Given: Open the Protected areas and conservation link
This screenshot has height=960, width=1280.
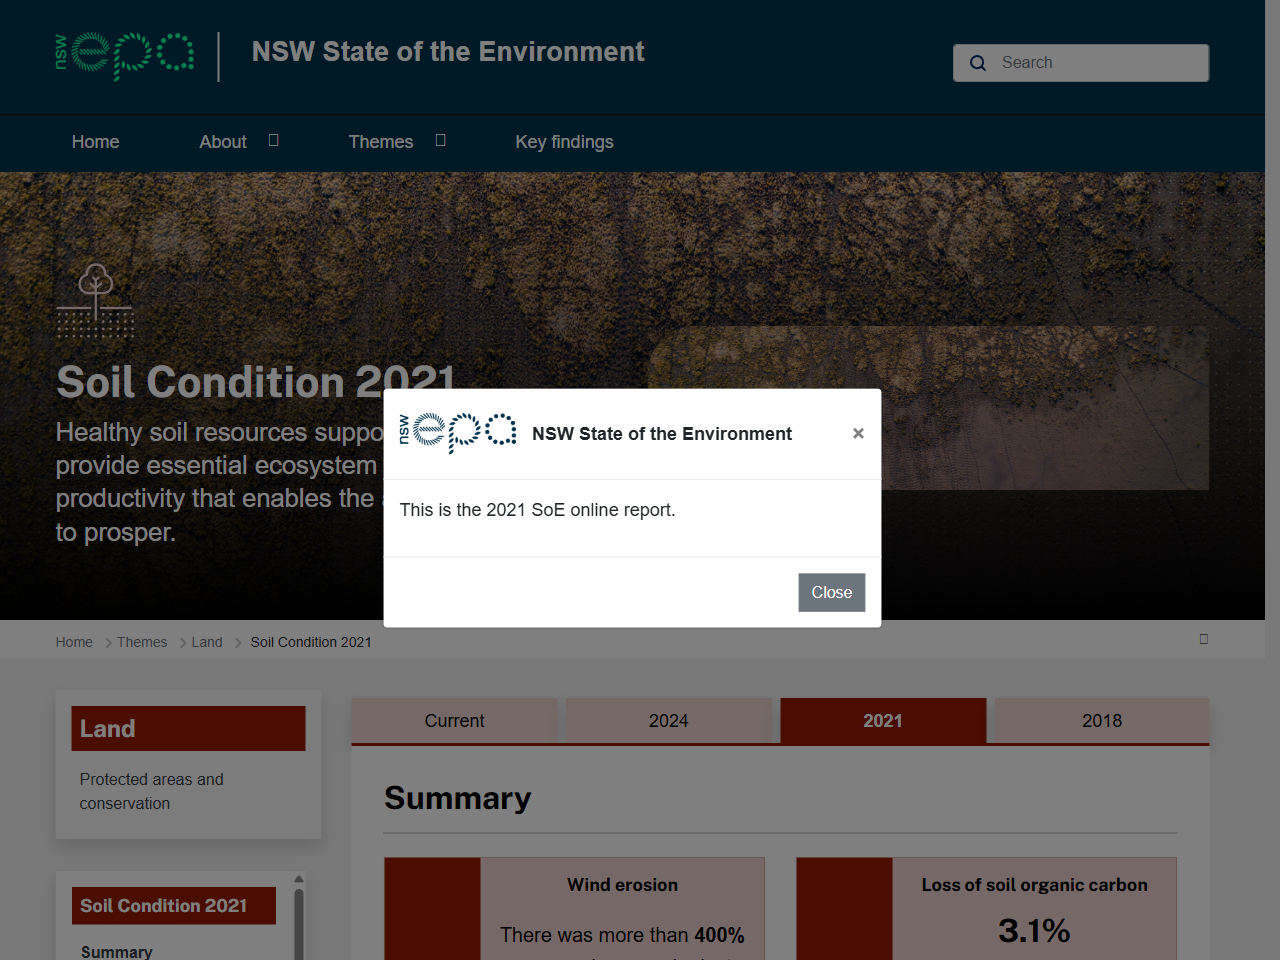Looking at the screenshot, I should [151, 791].
